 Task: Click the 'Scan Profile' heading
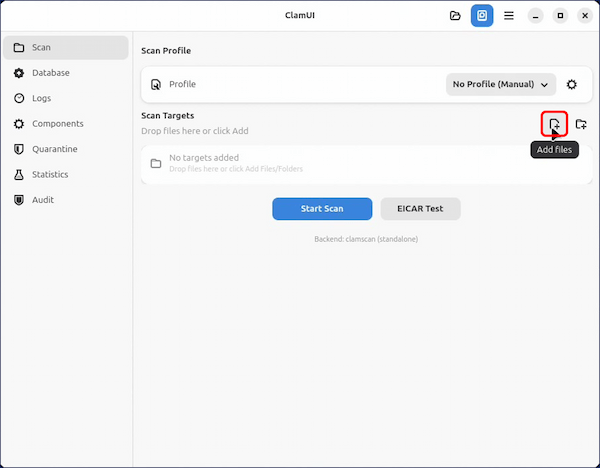pos(166,51)
